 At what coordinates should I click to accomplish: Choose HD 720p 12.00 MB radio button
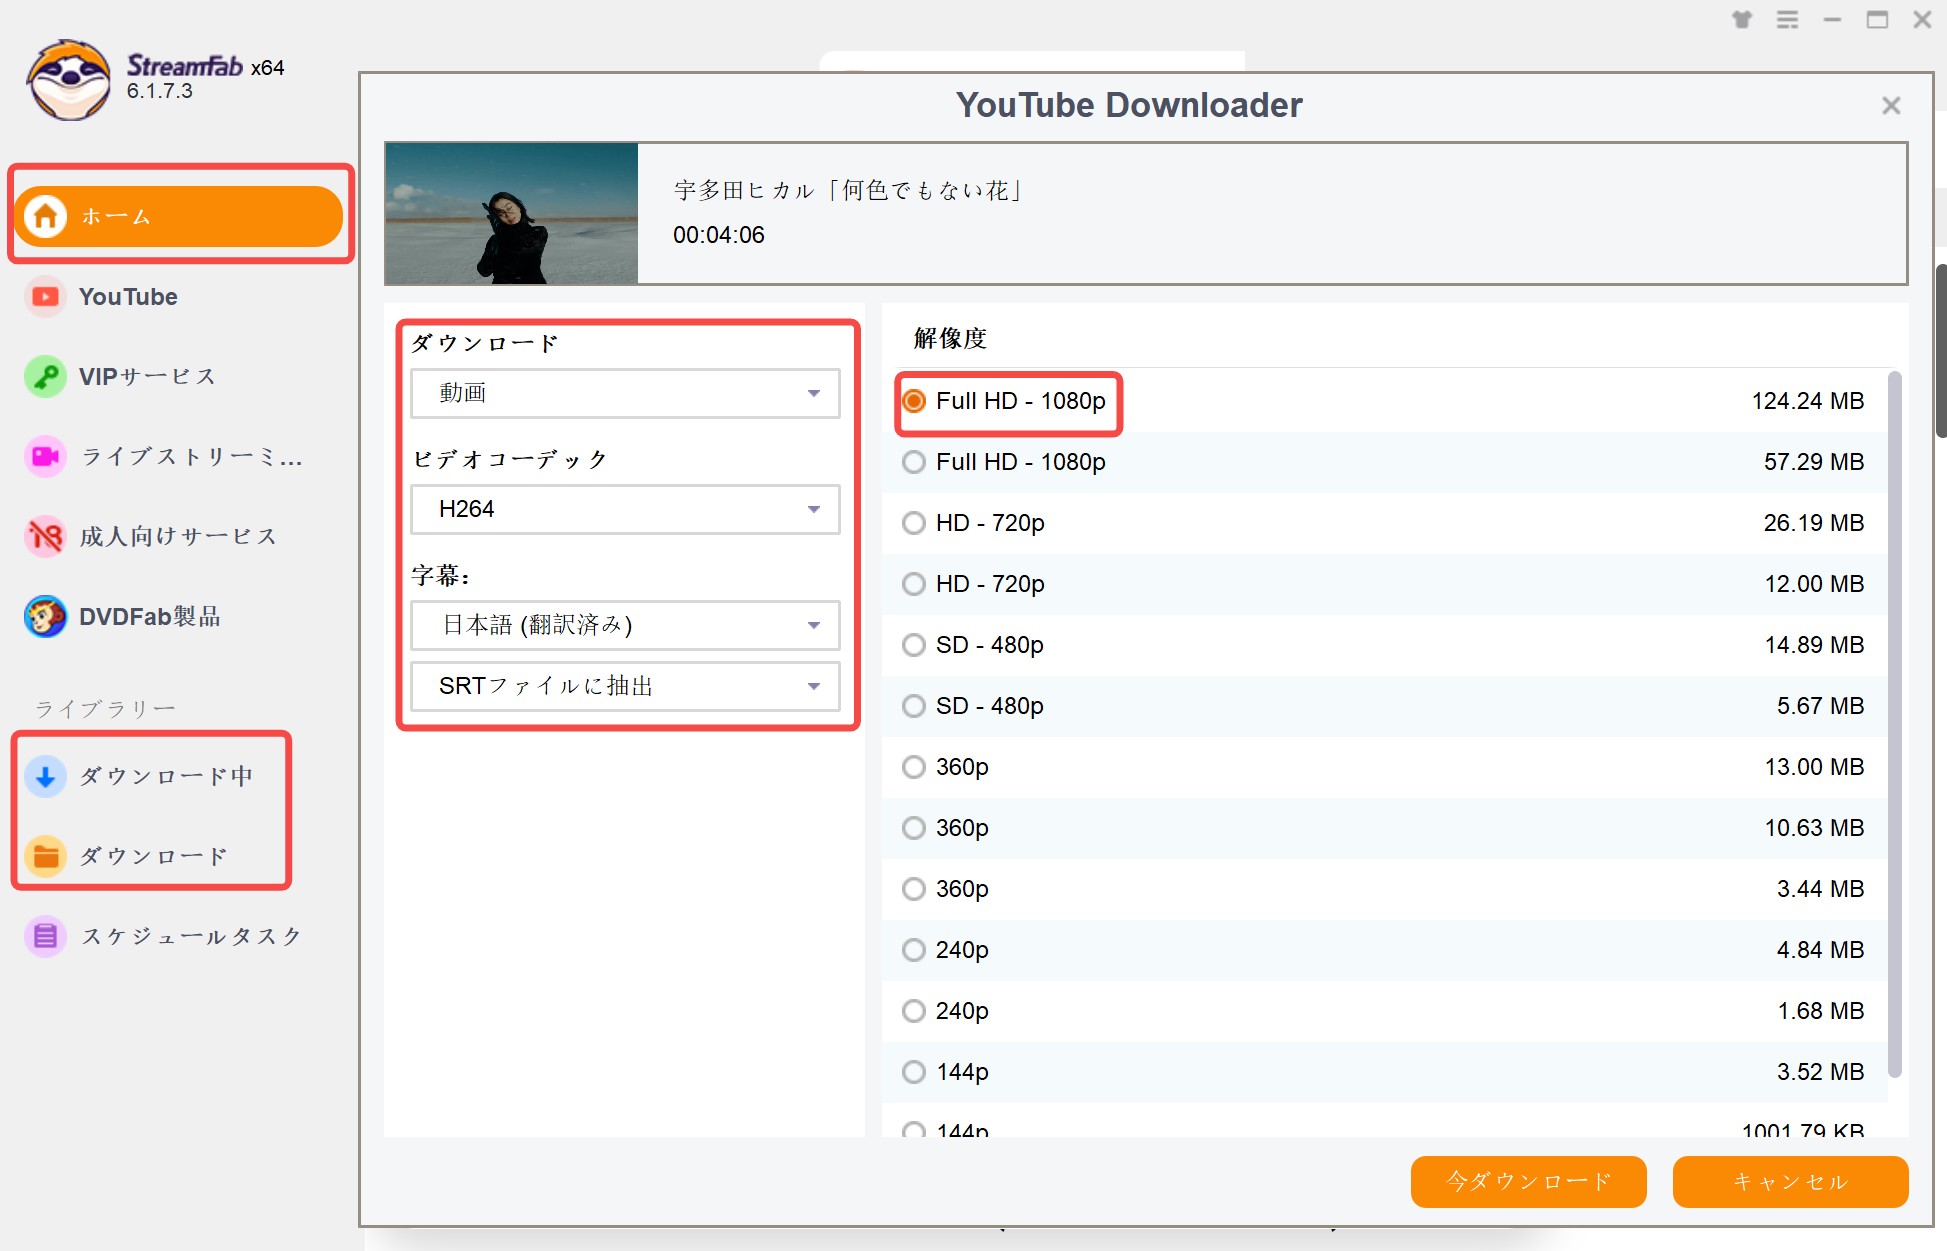(x=914, y=584)
